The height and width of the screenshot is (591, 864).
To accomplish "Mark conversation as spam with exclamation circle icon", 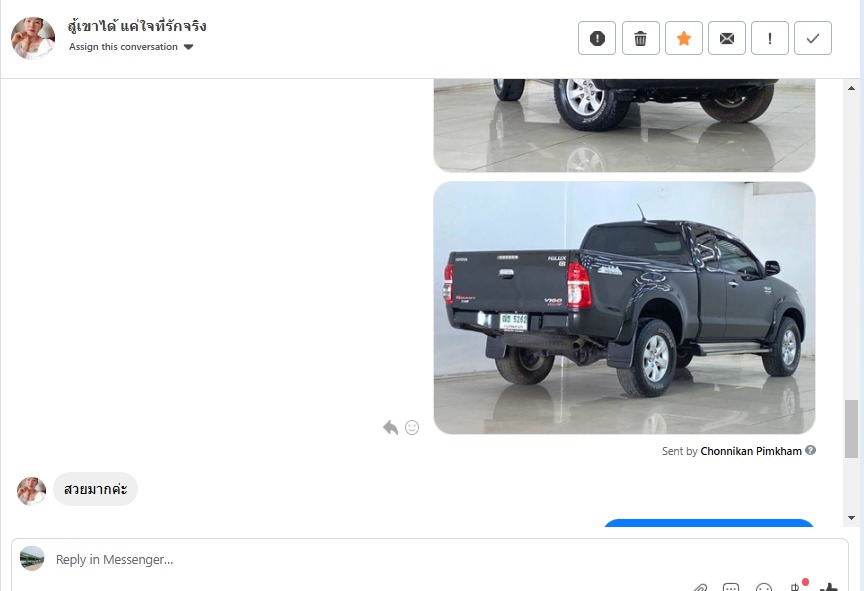I will tap(597, 38).
